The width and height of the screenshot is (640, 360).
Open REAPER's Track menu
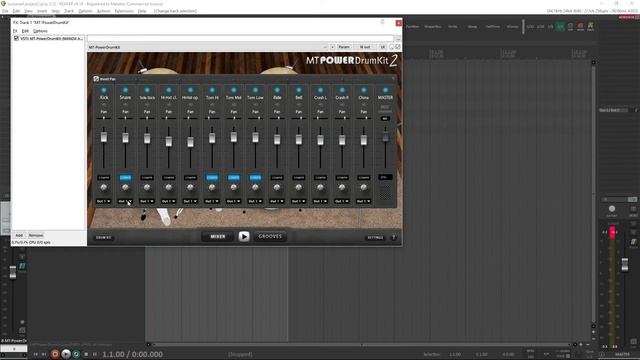(69, 11)
